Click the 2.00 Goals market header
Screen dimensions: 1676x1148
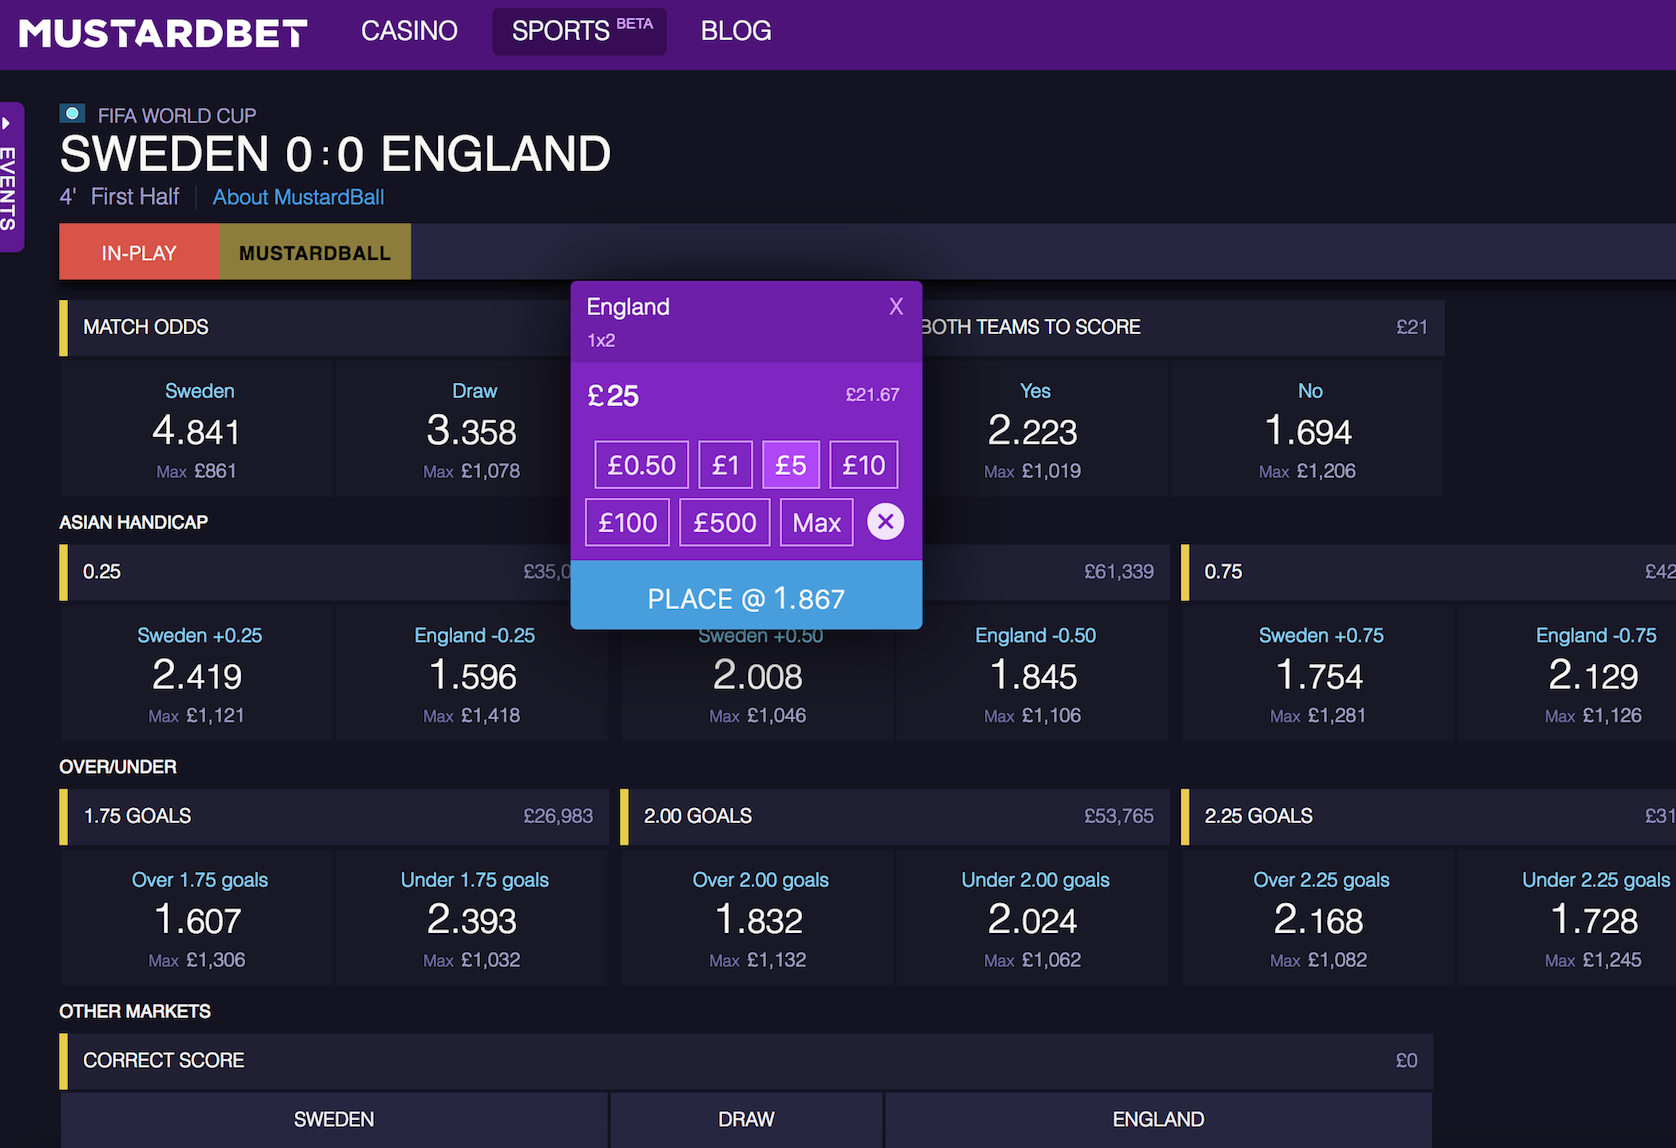(x=895, y=816)
